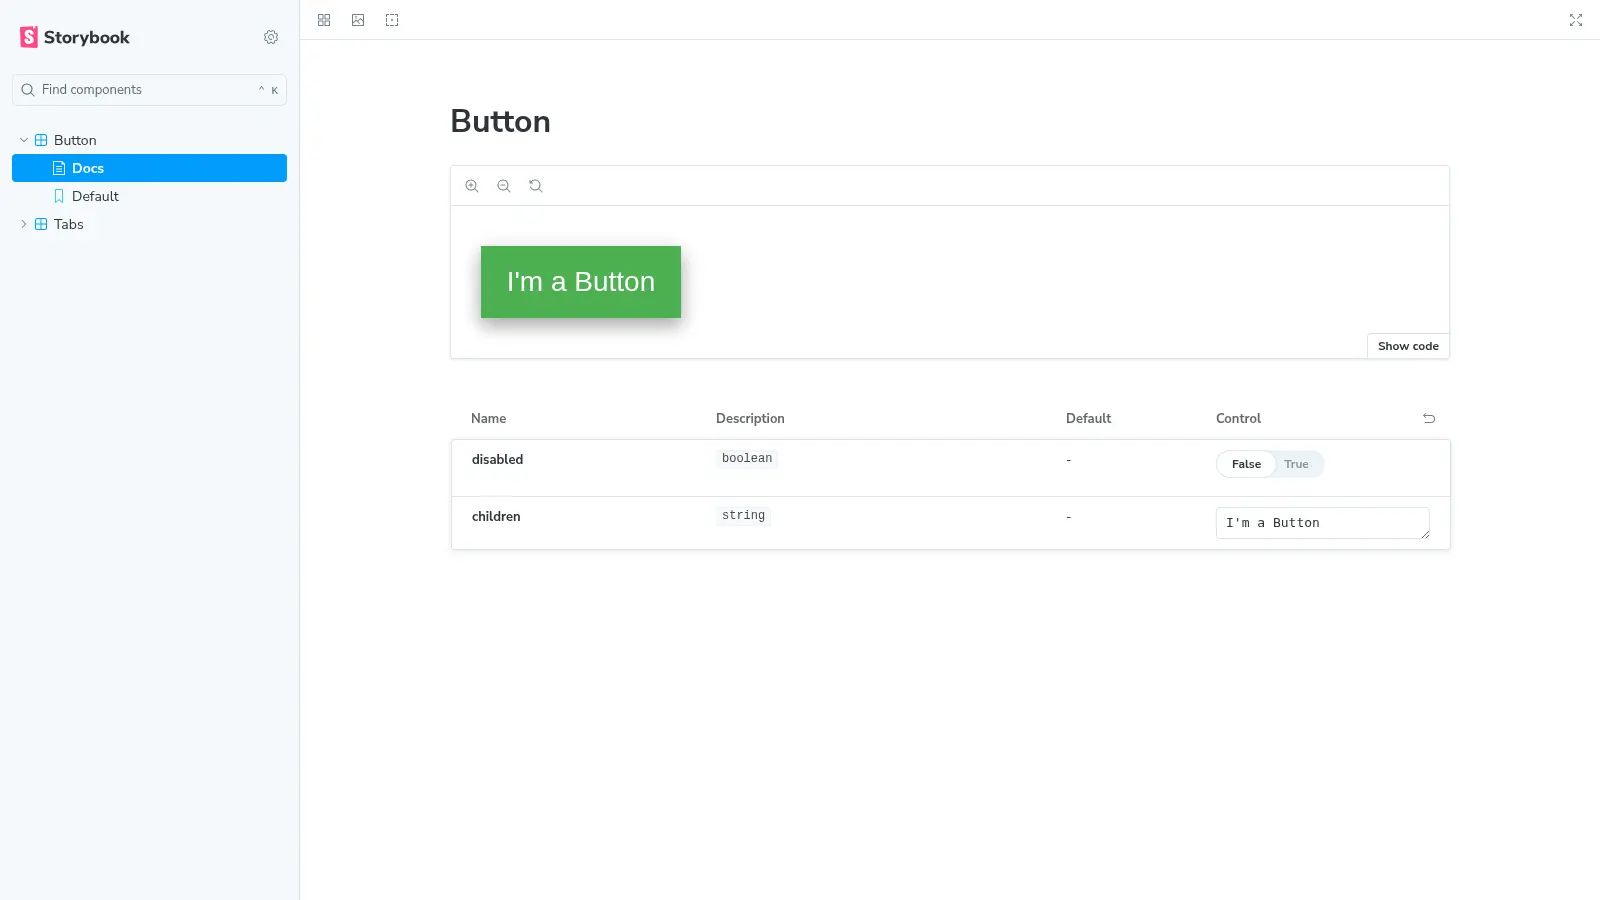Click the Tabs component grid icon
This screenshot has width=1600, height=900.
(41, 224)
